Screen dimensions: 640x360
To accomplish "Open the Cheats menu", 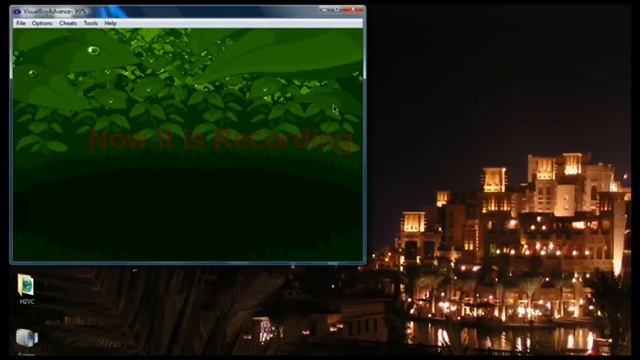I will click(x=68, y=23).
